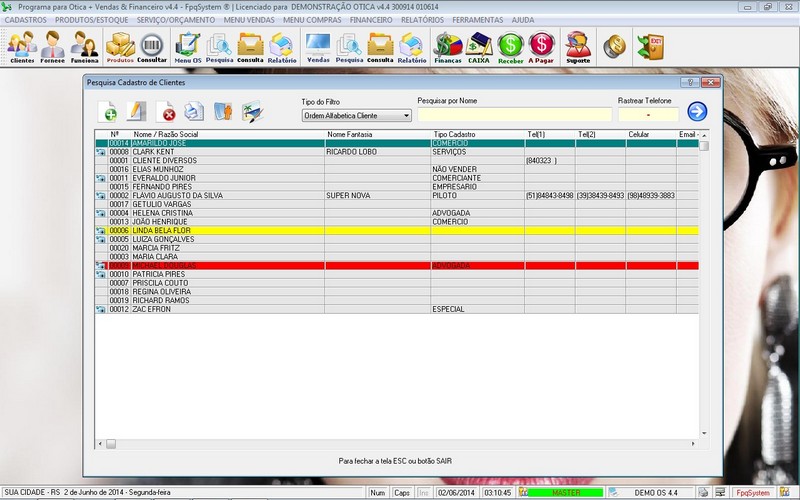Screen dimensions: 800x500
Task: Click the Tel(1) column header
Action: tap(550, 134)
